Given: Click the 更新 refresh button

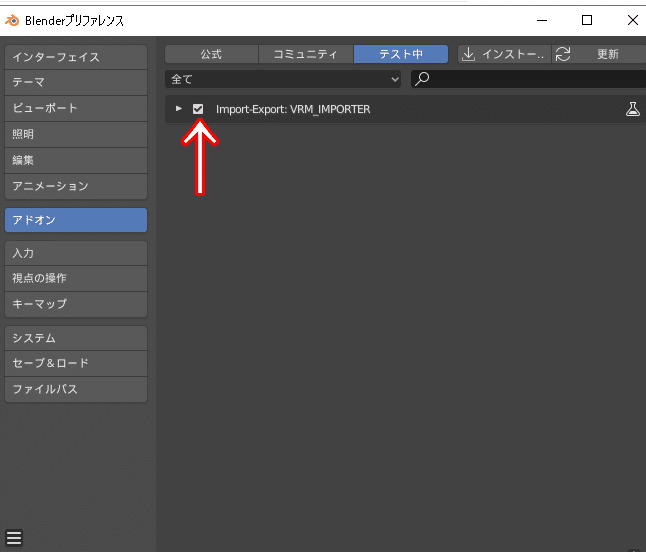Looking at the screenshot, I should click(x=599, y=54).
